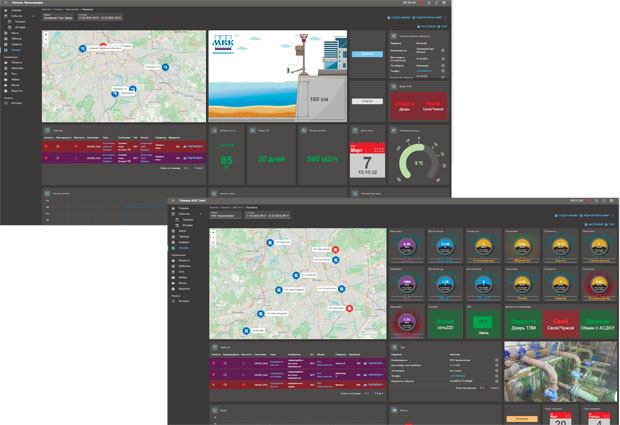Open the clock history icon under reports in lower sidebar
This screenshot has width=620, height=425.
(x=173, y=301)
